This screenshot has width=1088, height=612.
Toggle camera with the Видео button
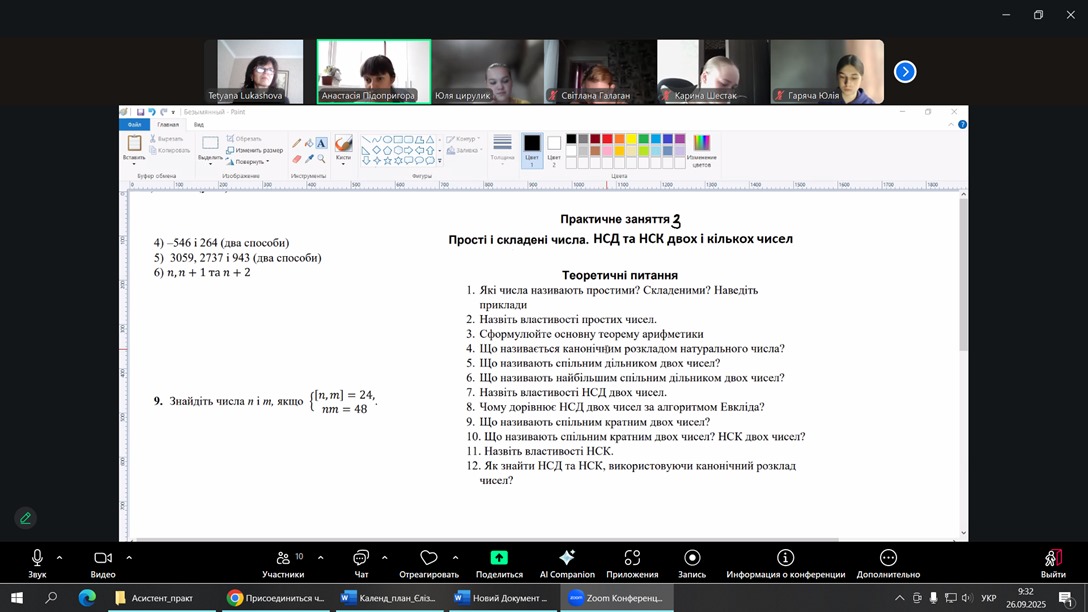(103, 563)
